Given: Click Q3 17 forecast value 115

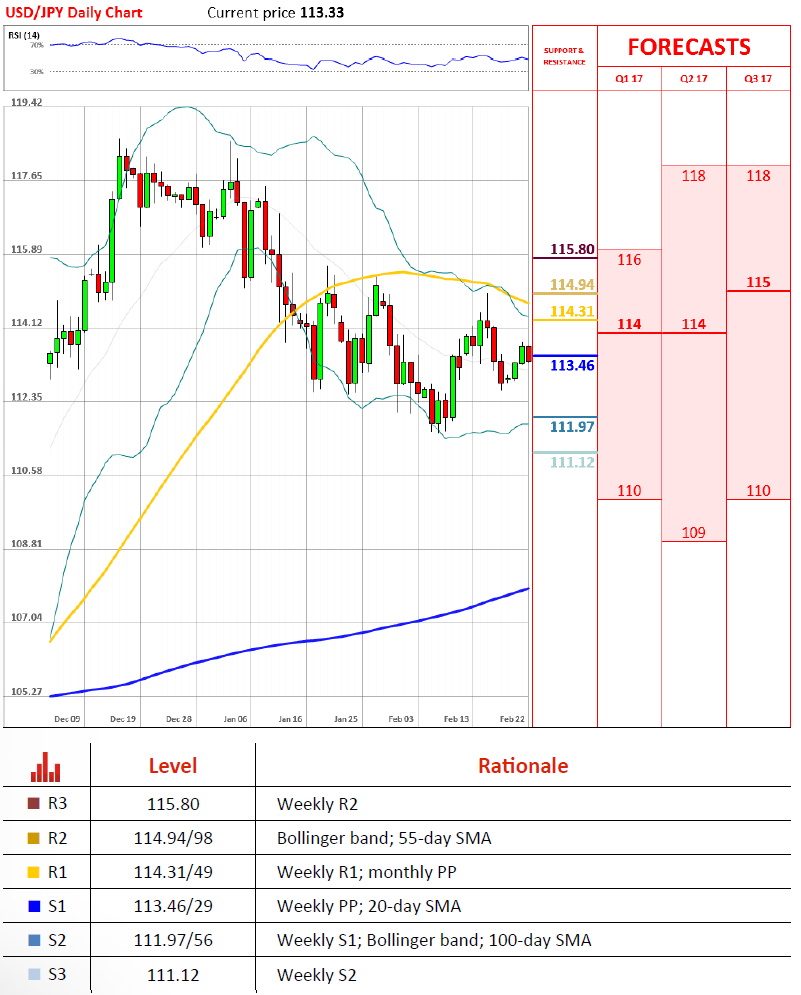Looking at the screenshot, I should (x=758, y=282).
